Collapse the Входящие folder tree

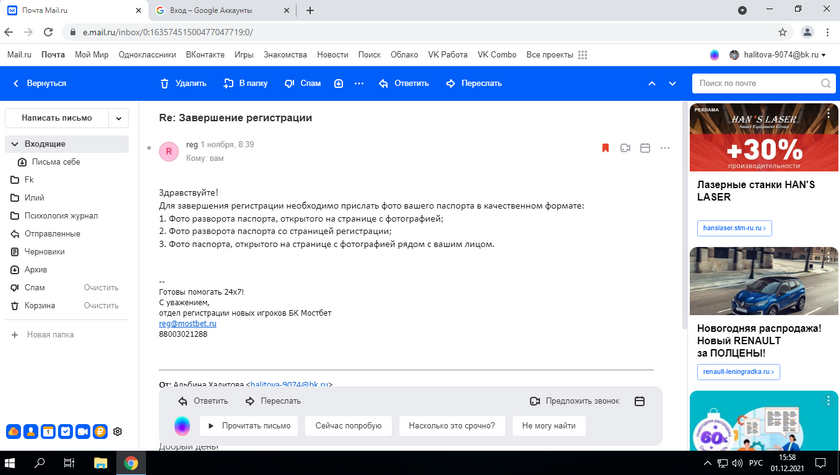14,144
